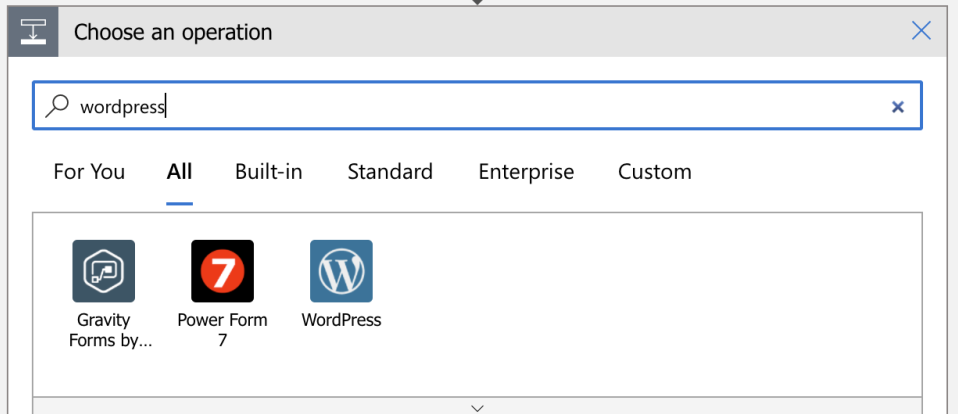Expand connector list with chevron
The width and height of the screenshot is (958, 414).
coord(478,407)
